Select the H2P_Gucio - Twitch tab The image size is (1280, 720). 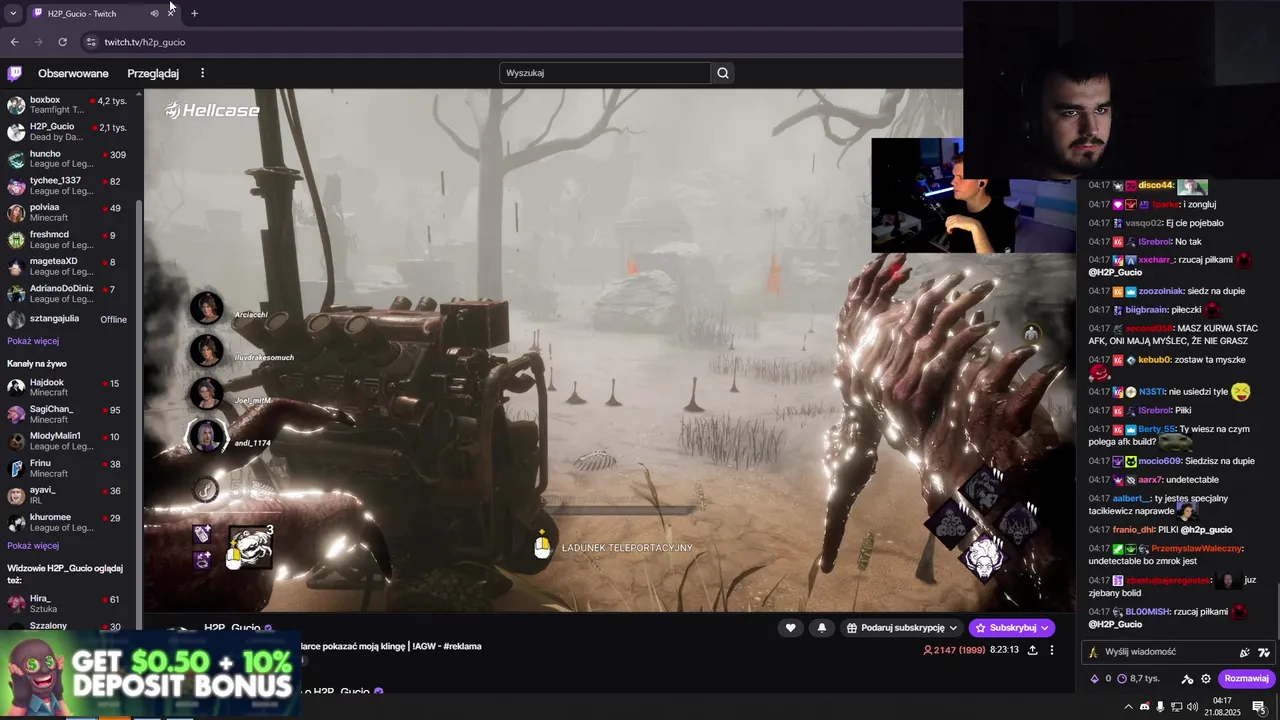[102, 13]
